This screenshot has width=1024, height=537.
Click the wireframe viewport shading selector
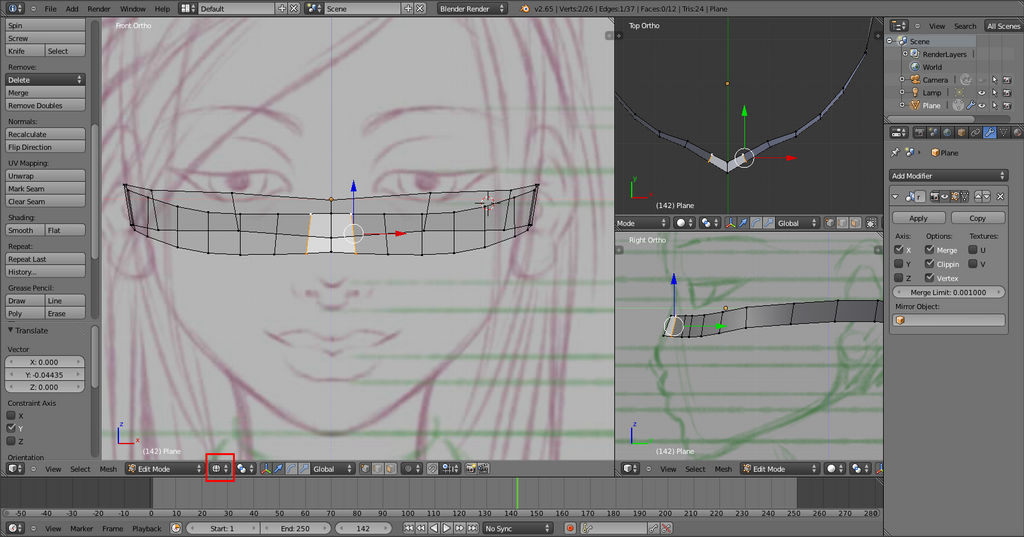pyautogui.click(x=219, y=468)
